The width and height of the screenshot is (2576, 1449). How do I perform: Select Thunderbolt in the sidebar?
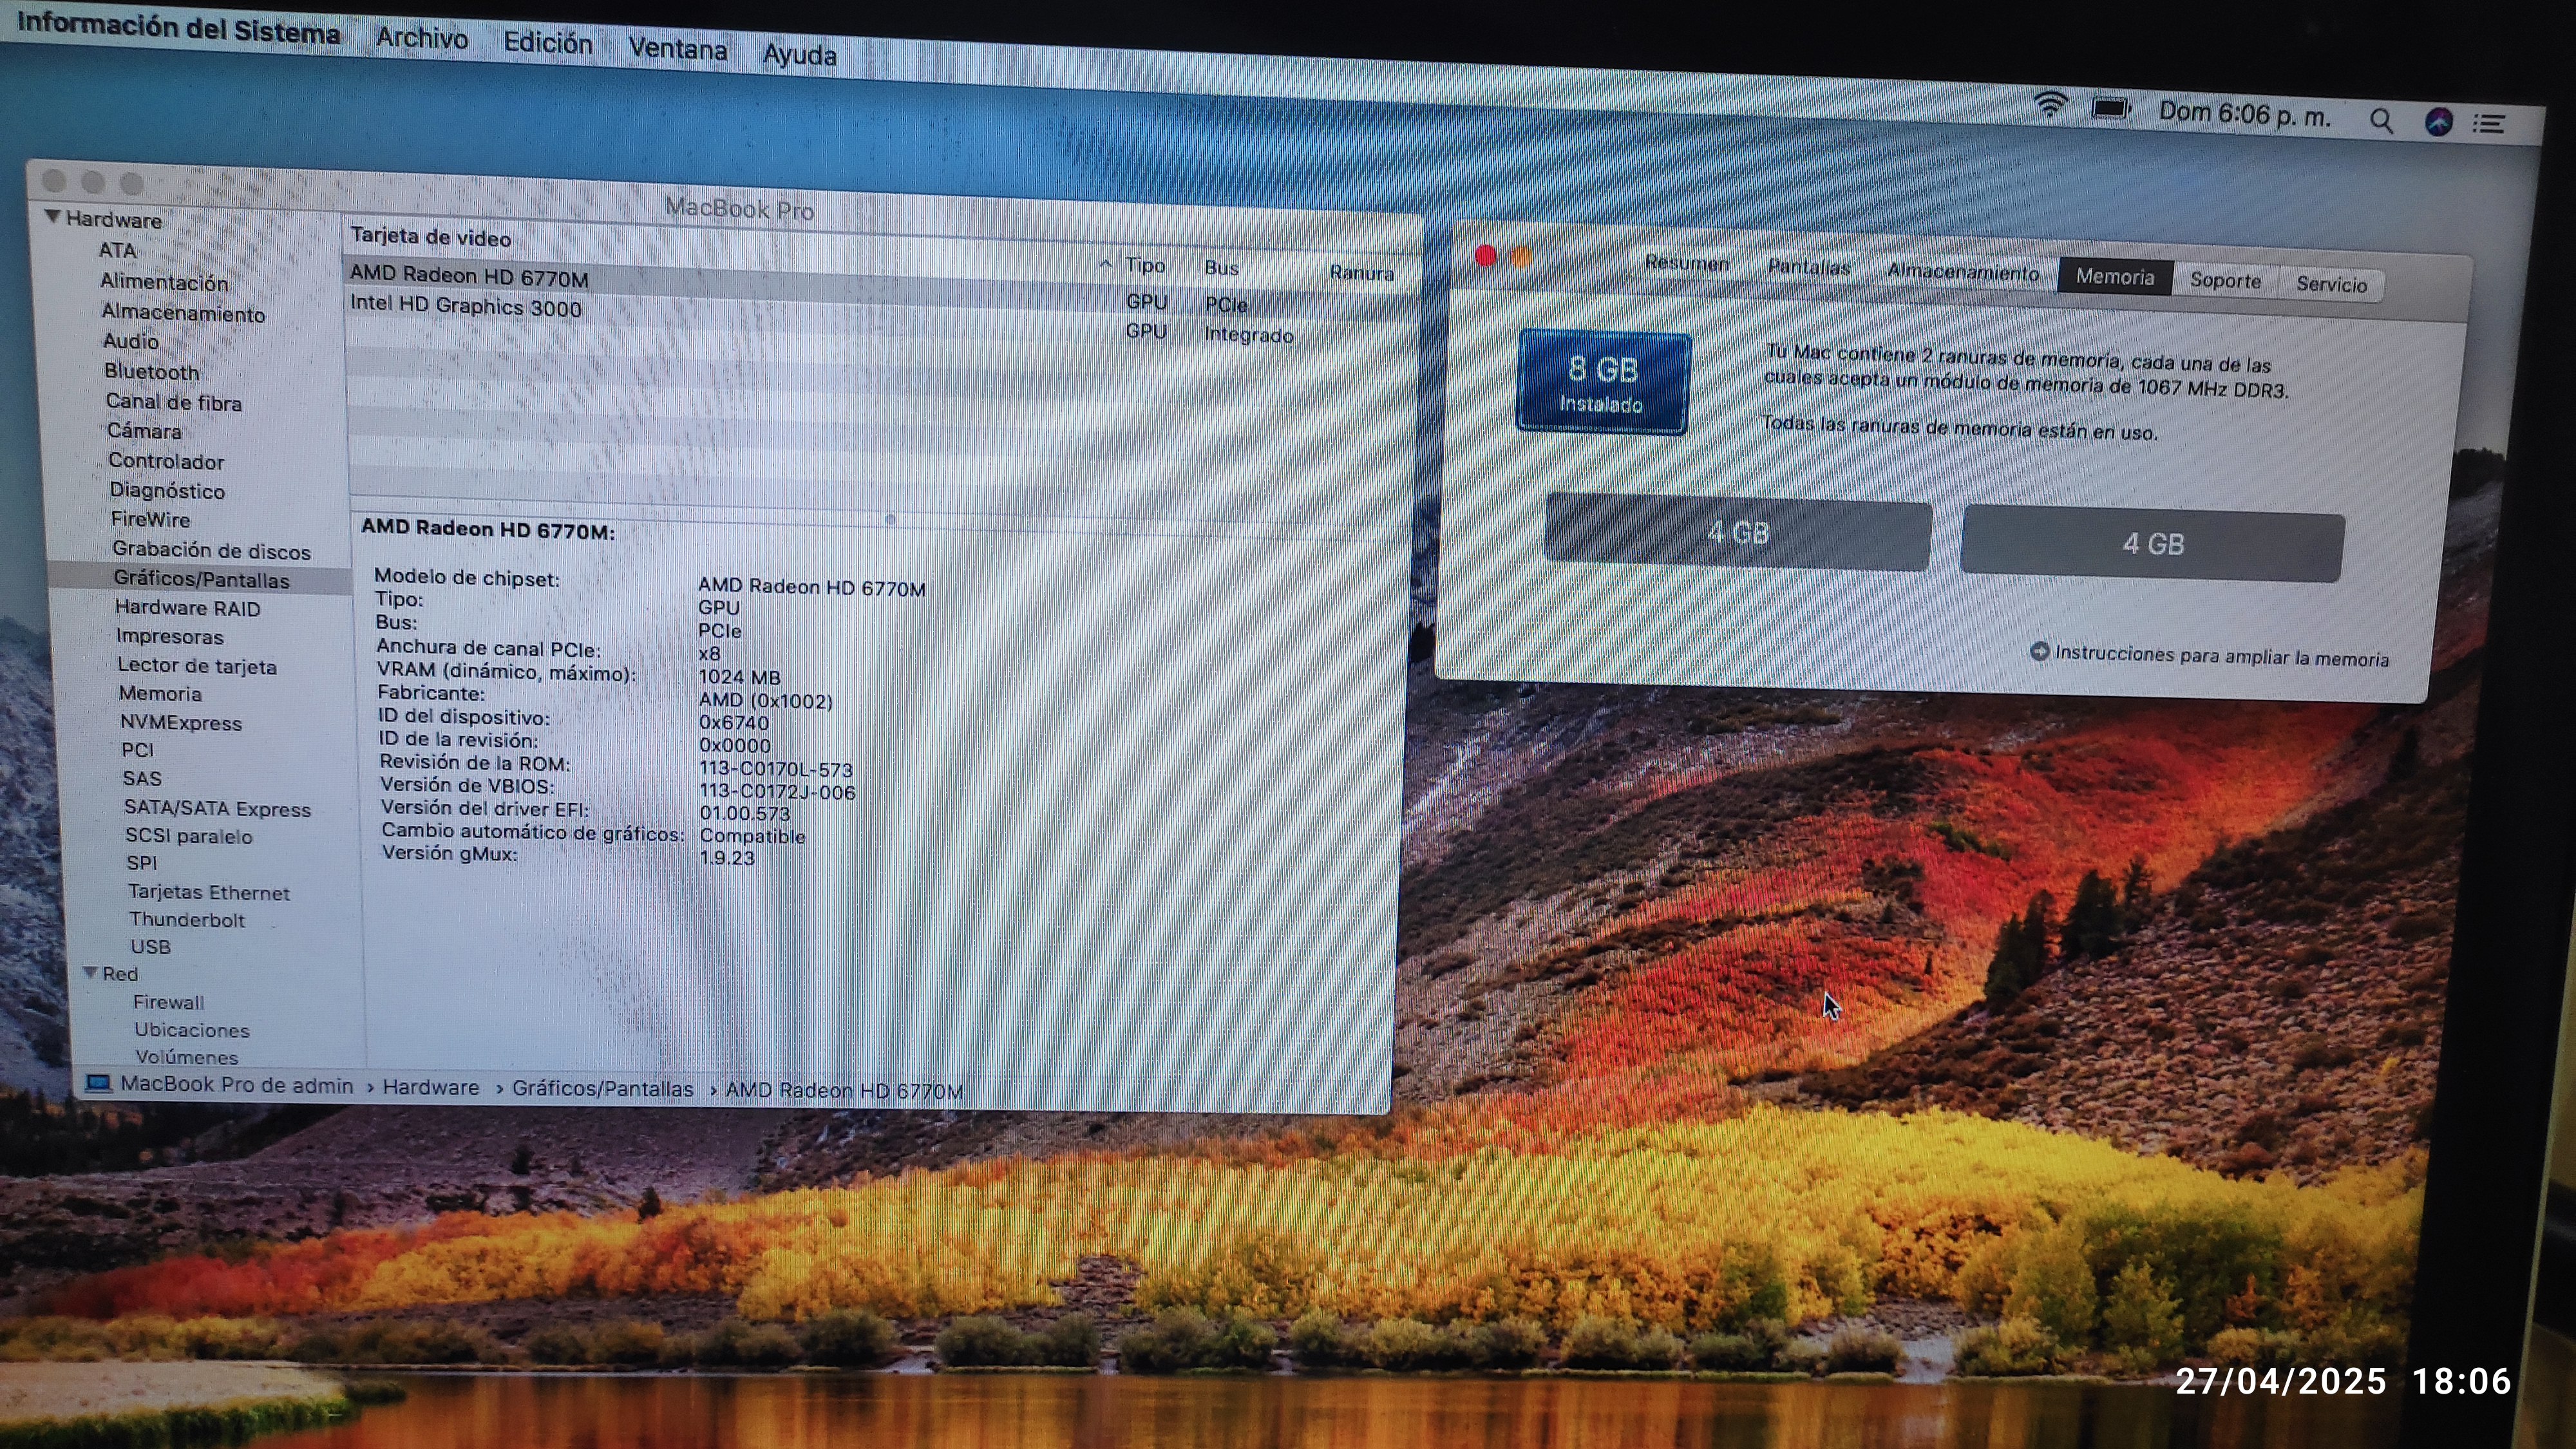[186, 920]
